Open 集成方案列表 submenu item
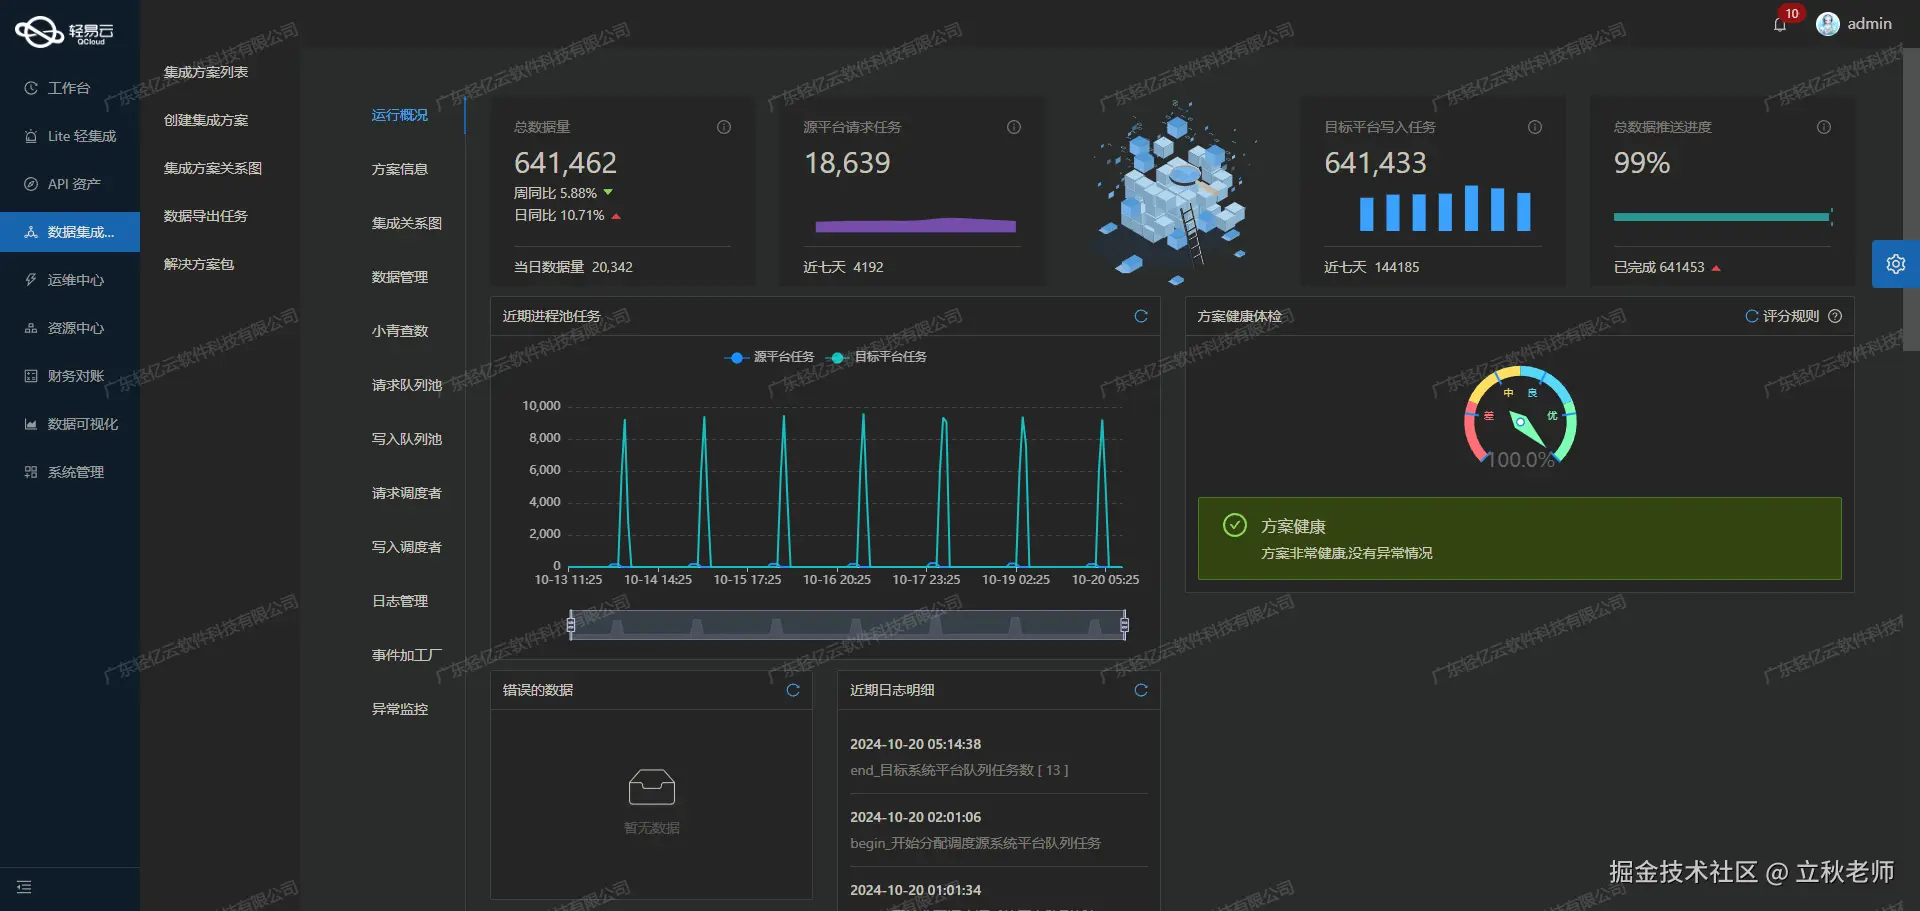1920x911 pixels. [x=206, y=72]
